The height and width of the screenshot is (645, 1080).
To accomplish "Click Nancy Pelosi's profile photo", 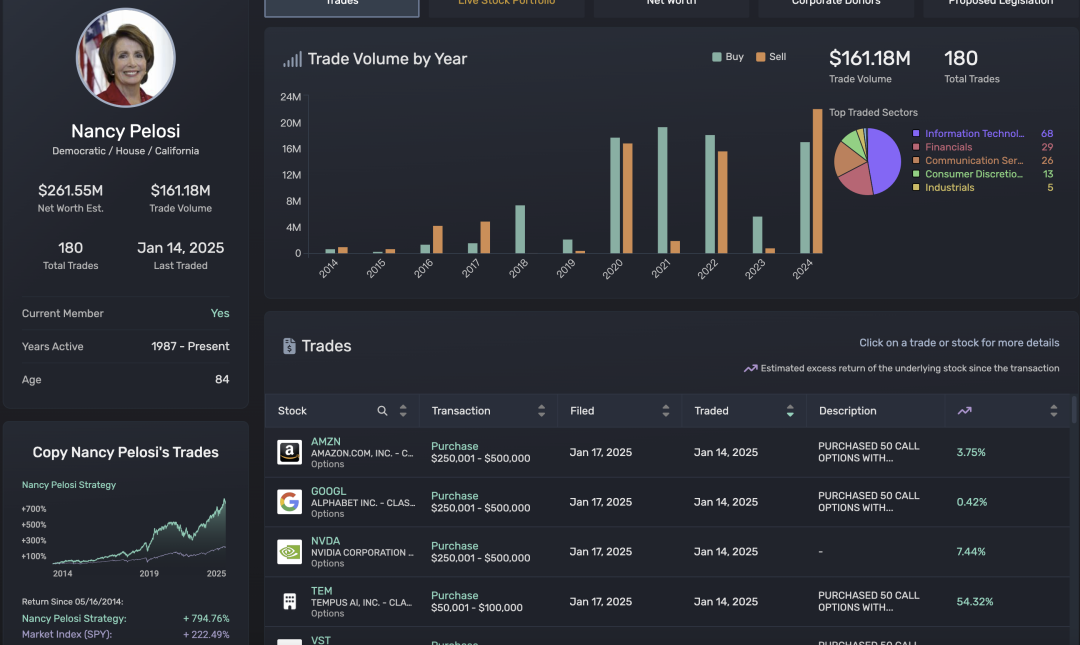I will [x=126, y=58].
